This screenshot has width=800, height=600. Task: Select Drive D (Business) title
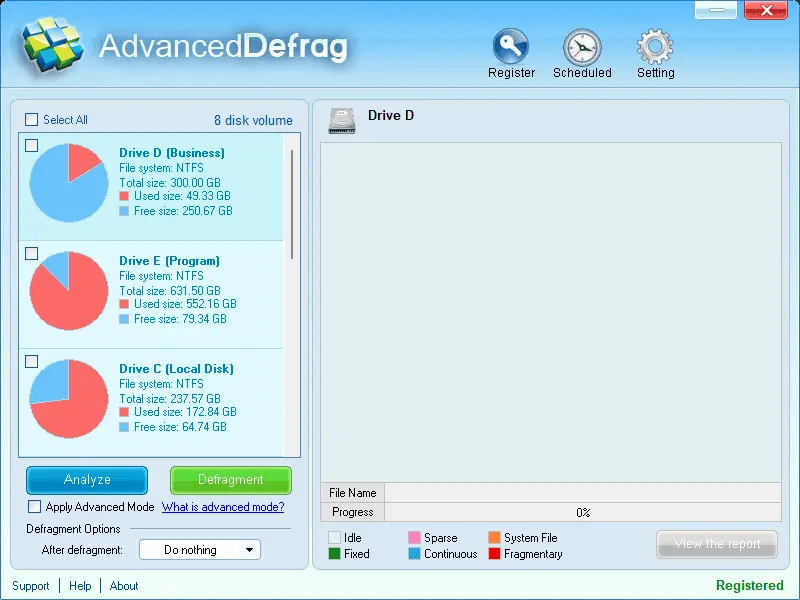tap(171, 153)
